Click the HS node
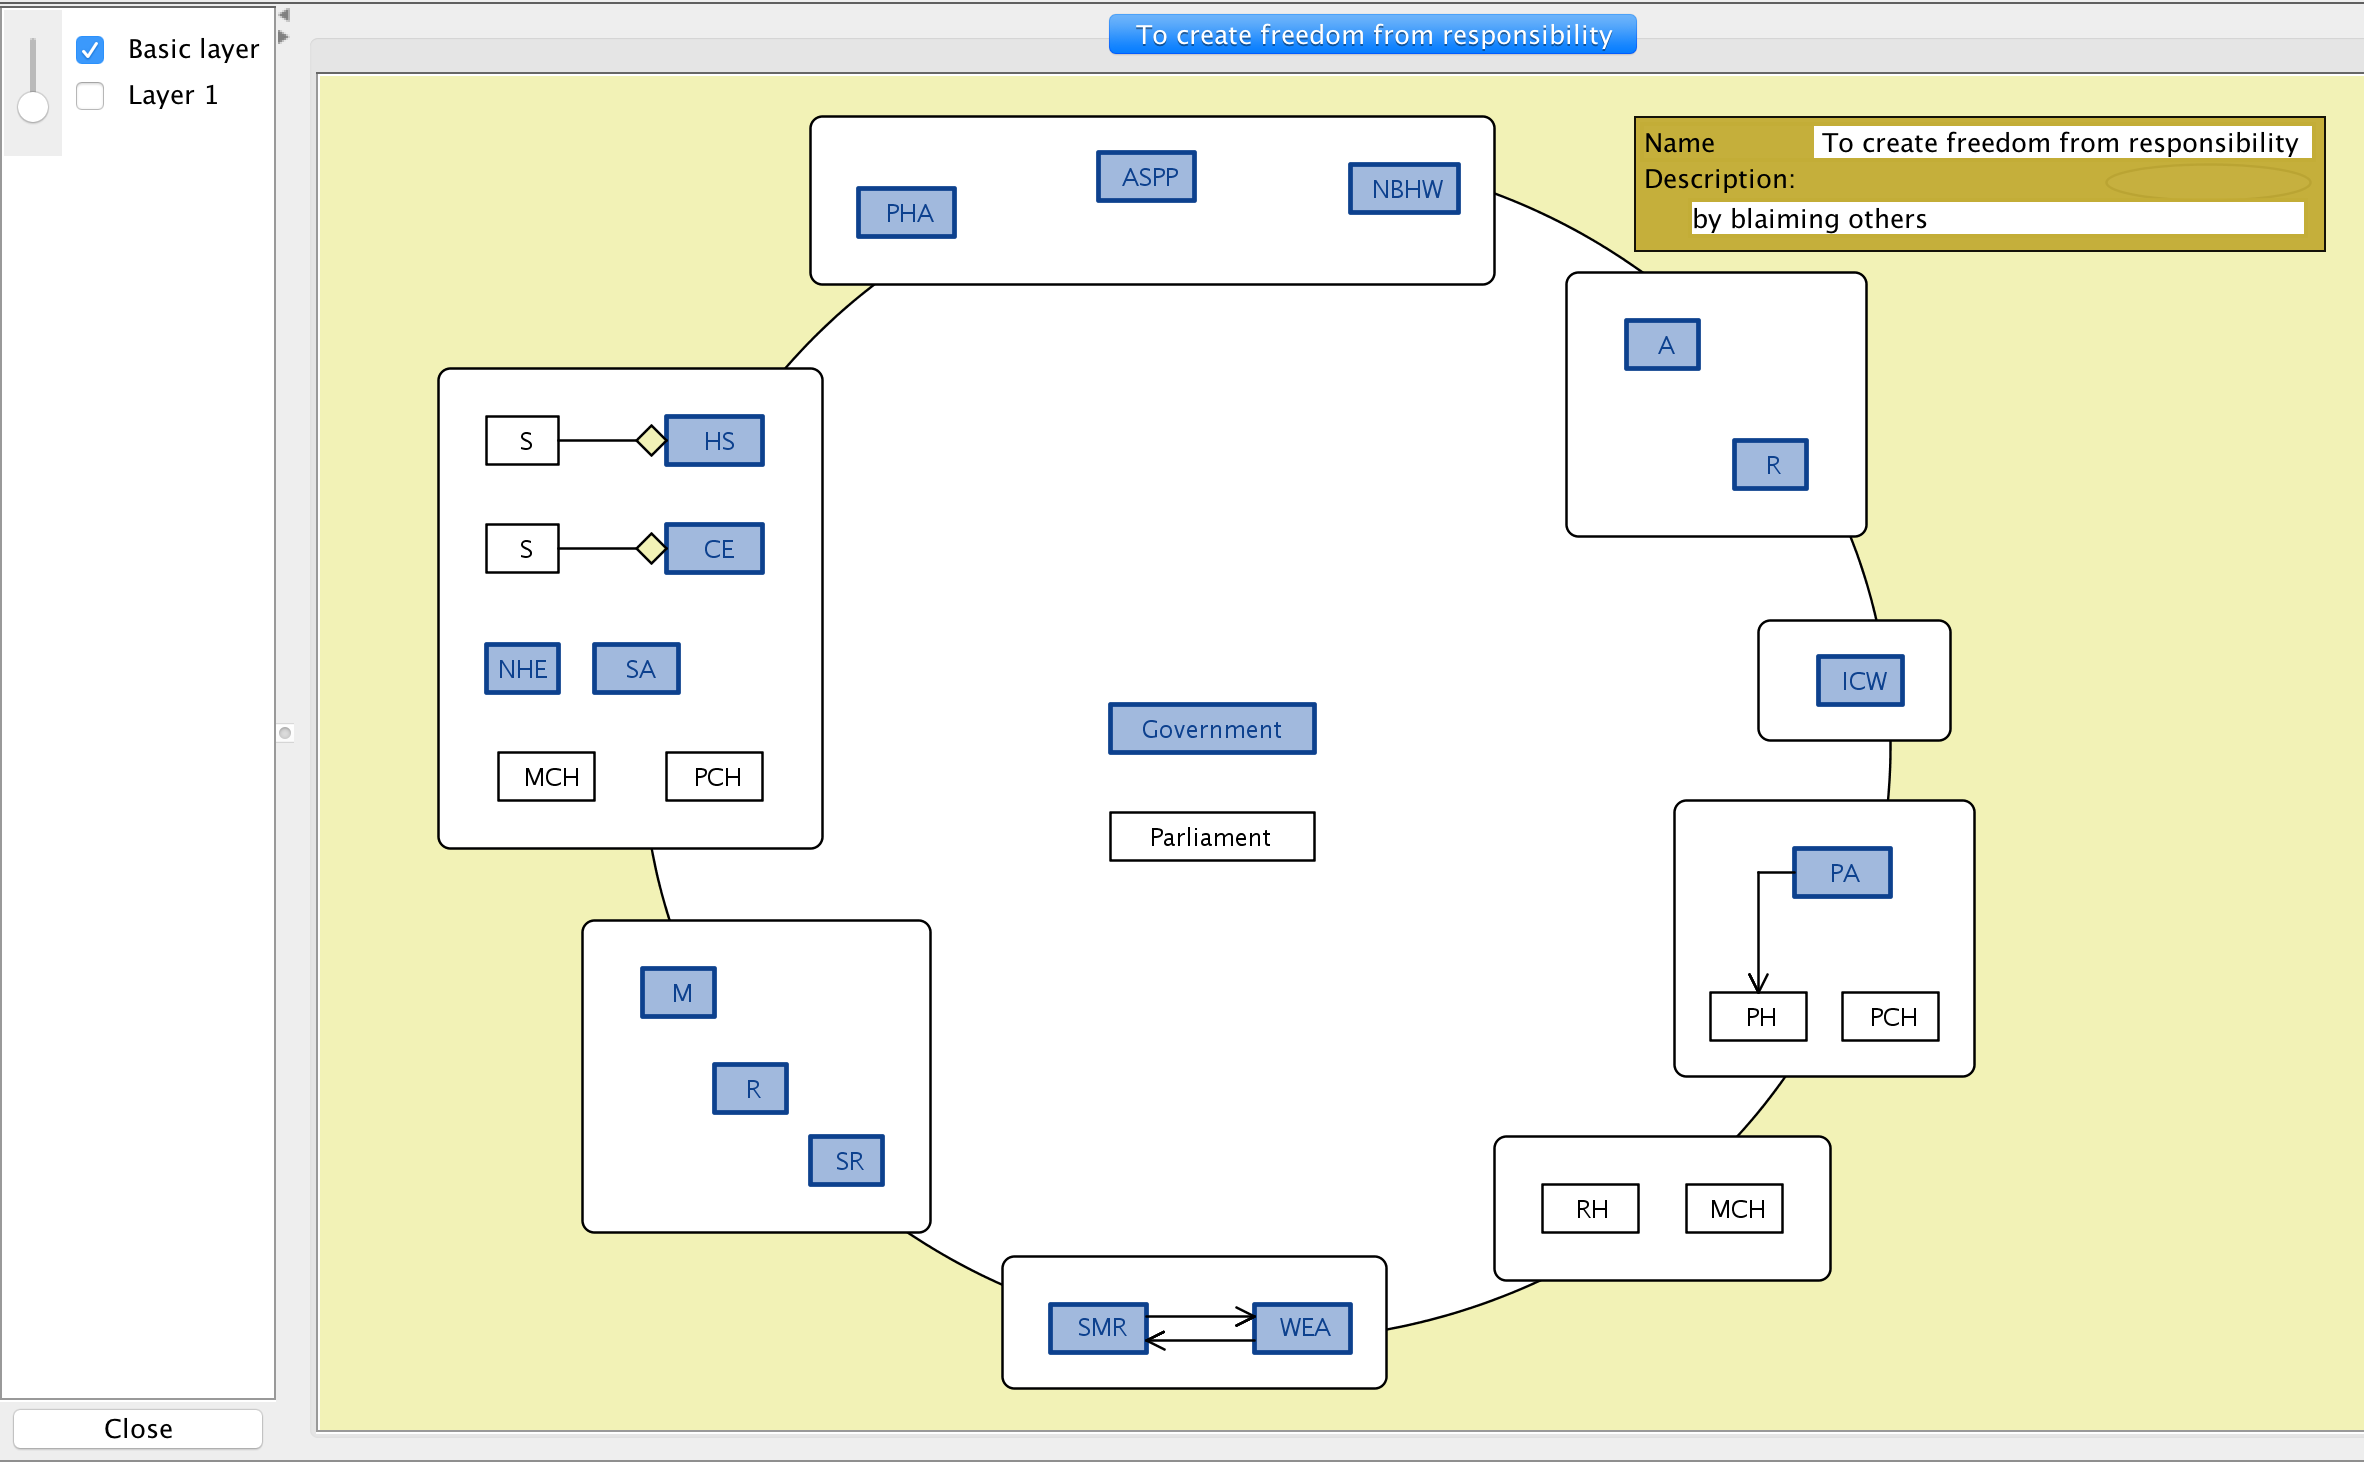 716,441
